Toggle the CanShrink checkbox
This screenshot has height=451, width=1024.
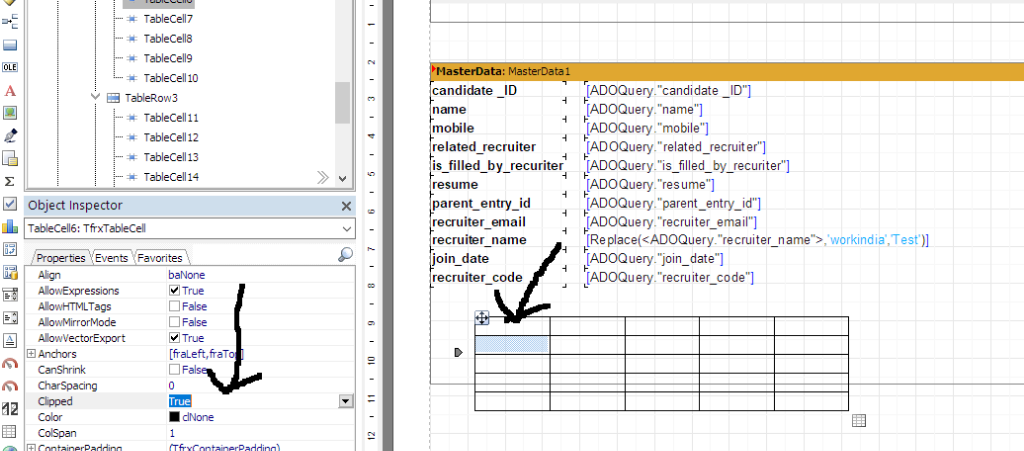click(x=174, y=369)
